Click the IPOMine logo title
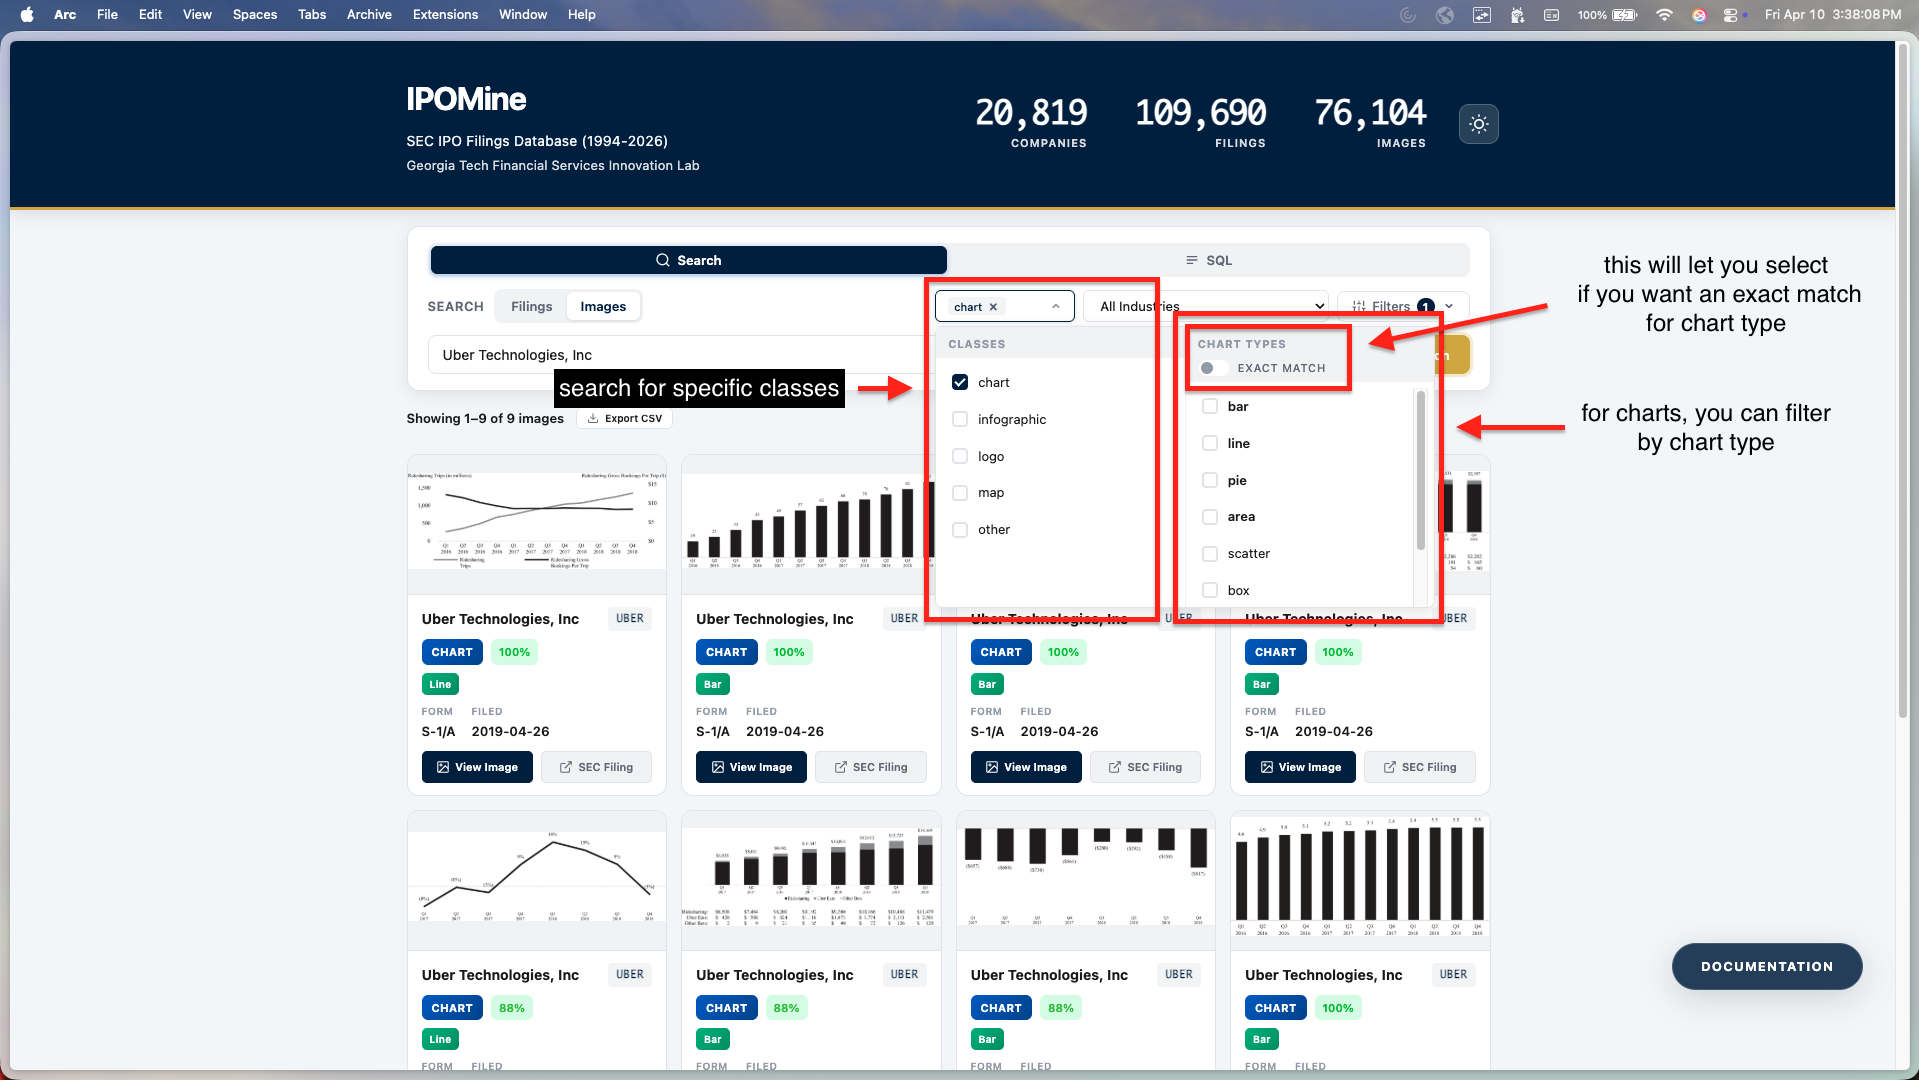The height and width of the screenshot is (1080, 1919). (466, 99)
